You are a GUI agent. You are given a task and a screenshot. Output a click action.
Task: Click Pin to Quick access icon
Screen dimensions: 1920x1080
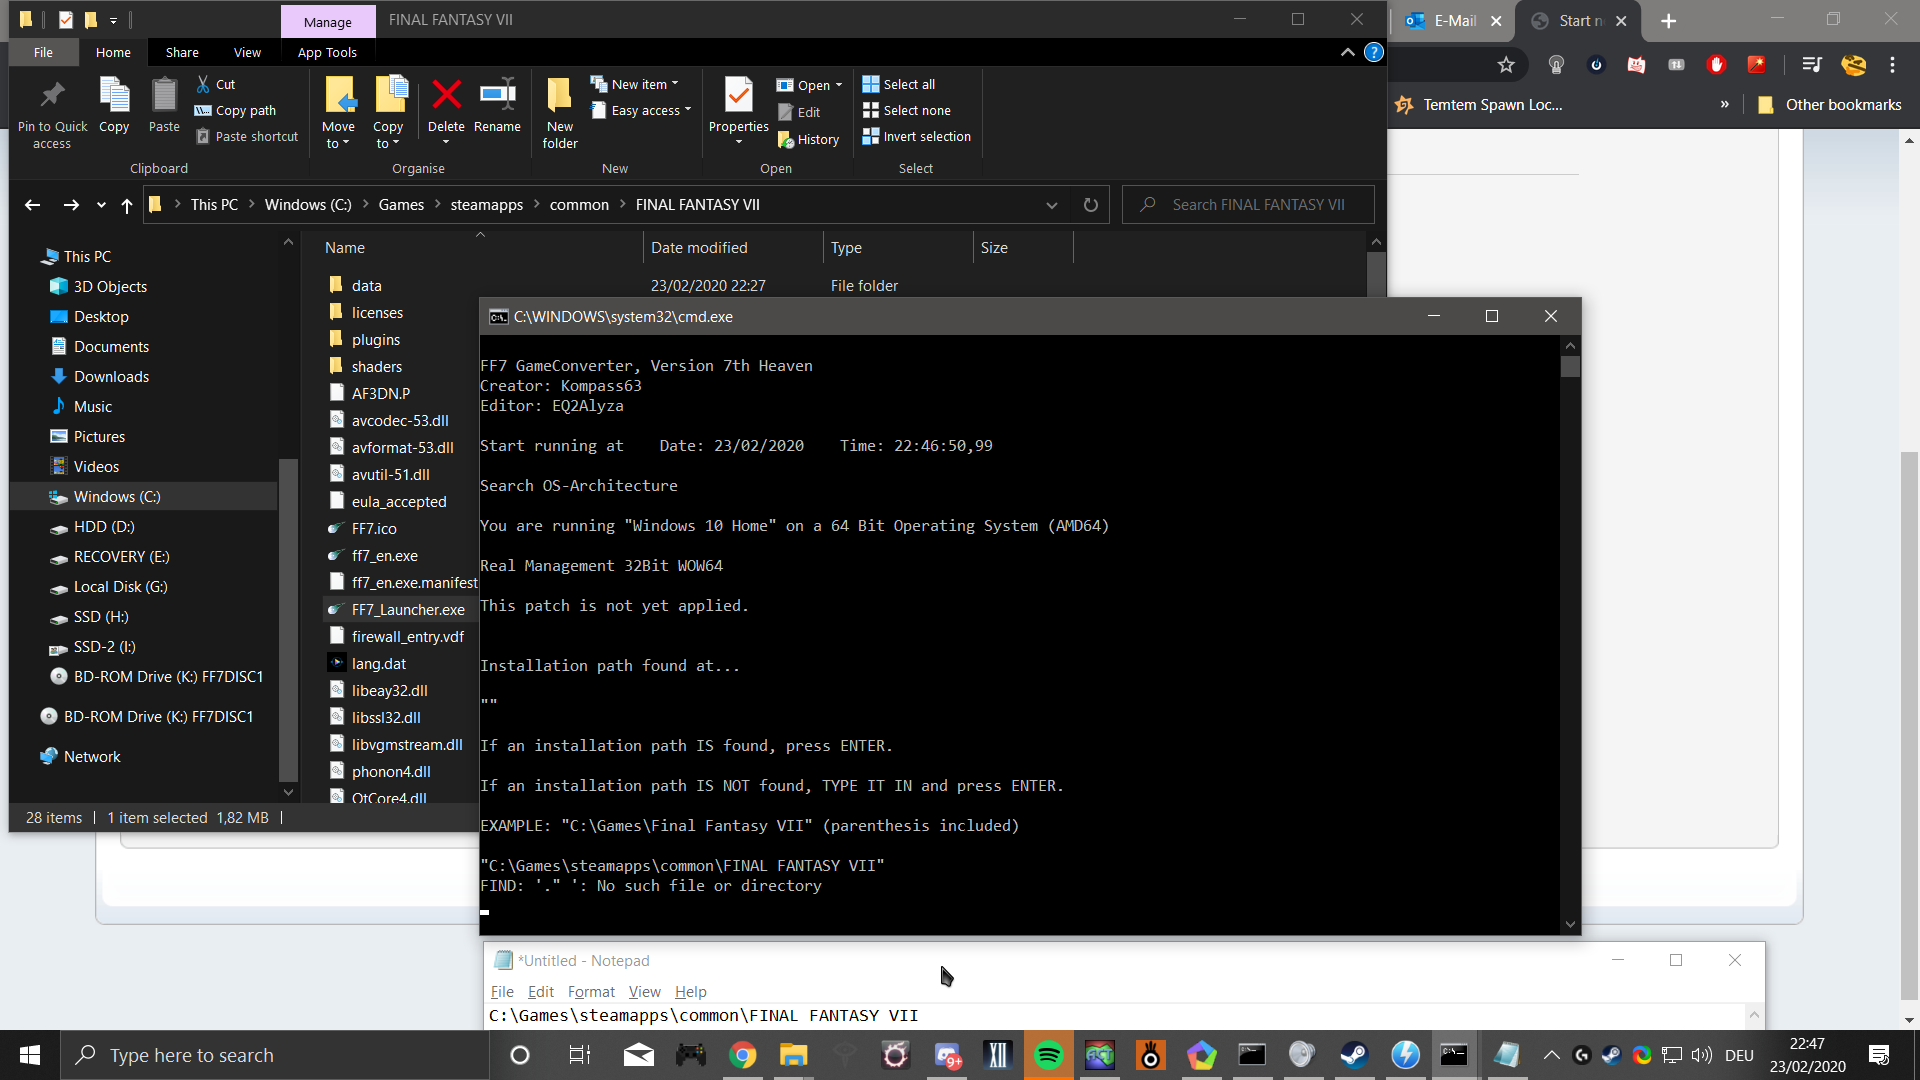point(52,96)
